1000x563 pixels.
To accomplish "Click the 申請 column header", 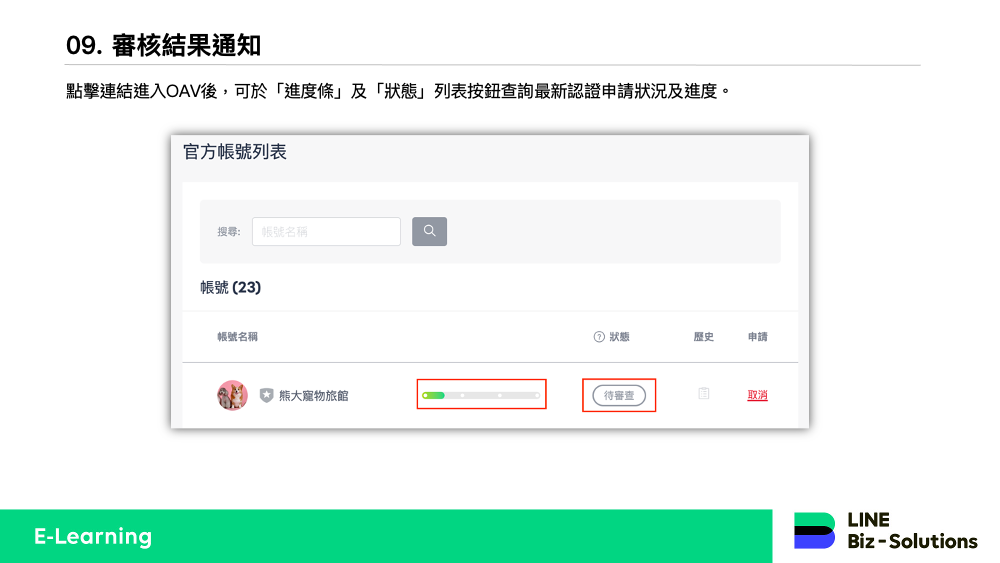I will point(757,337).
